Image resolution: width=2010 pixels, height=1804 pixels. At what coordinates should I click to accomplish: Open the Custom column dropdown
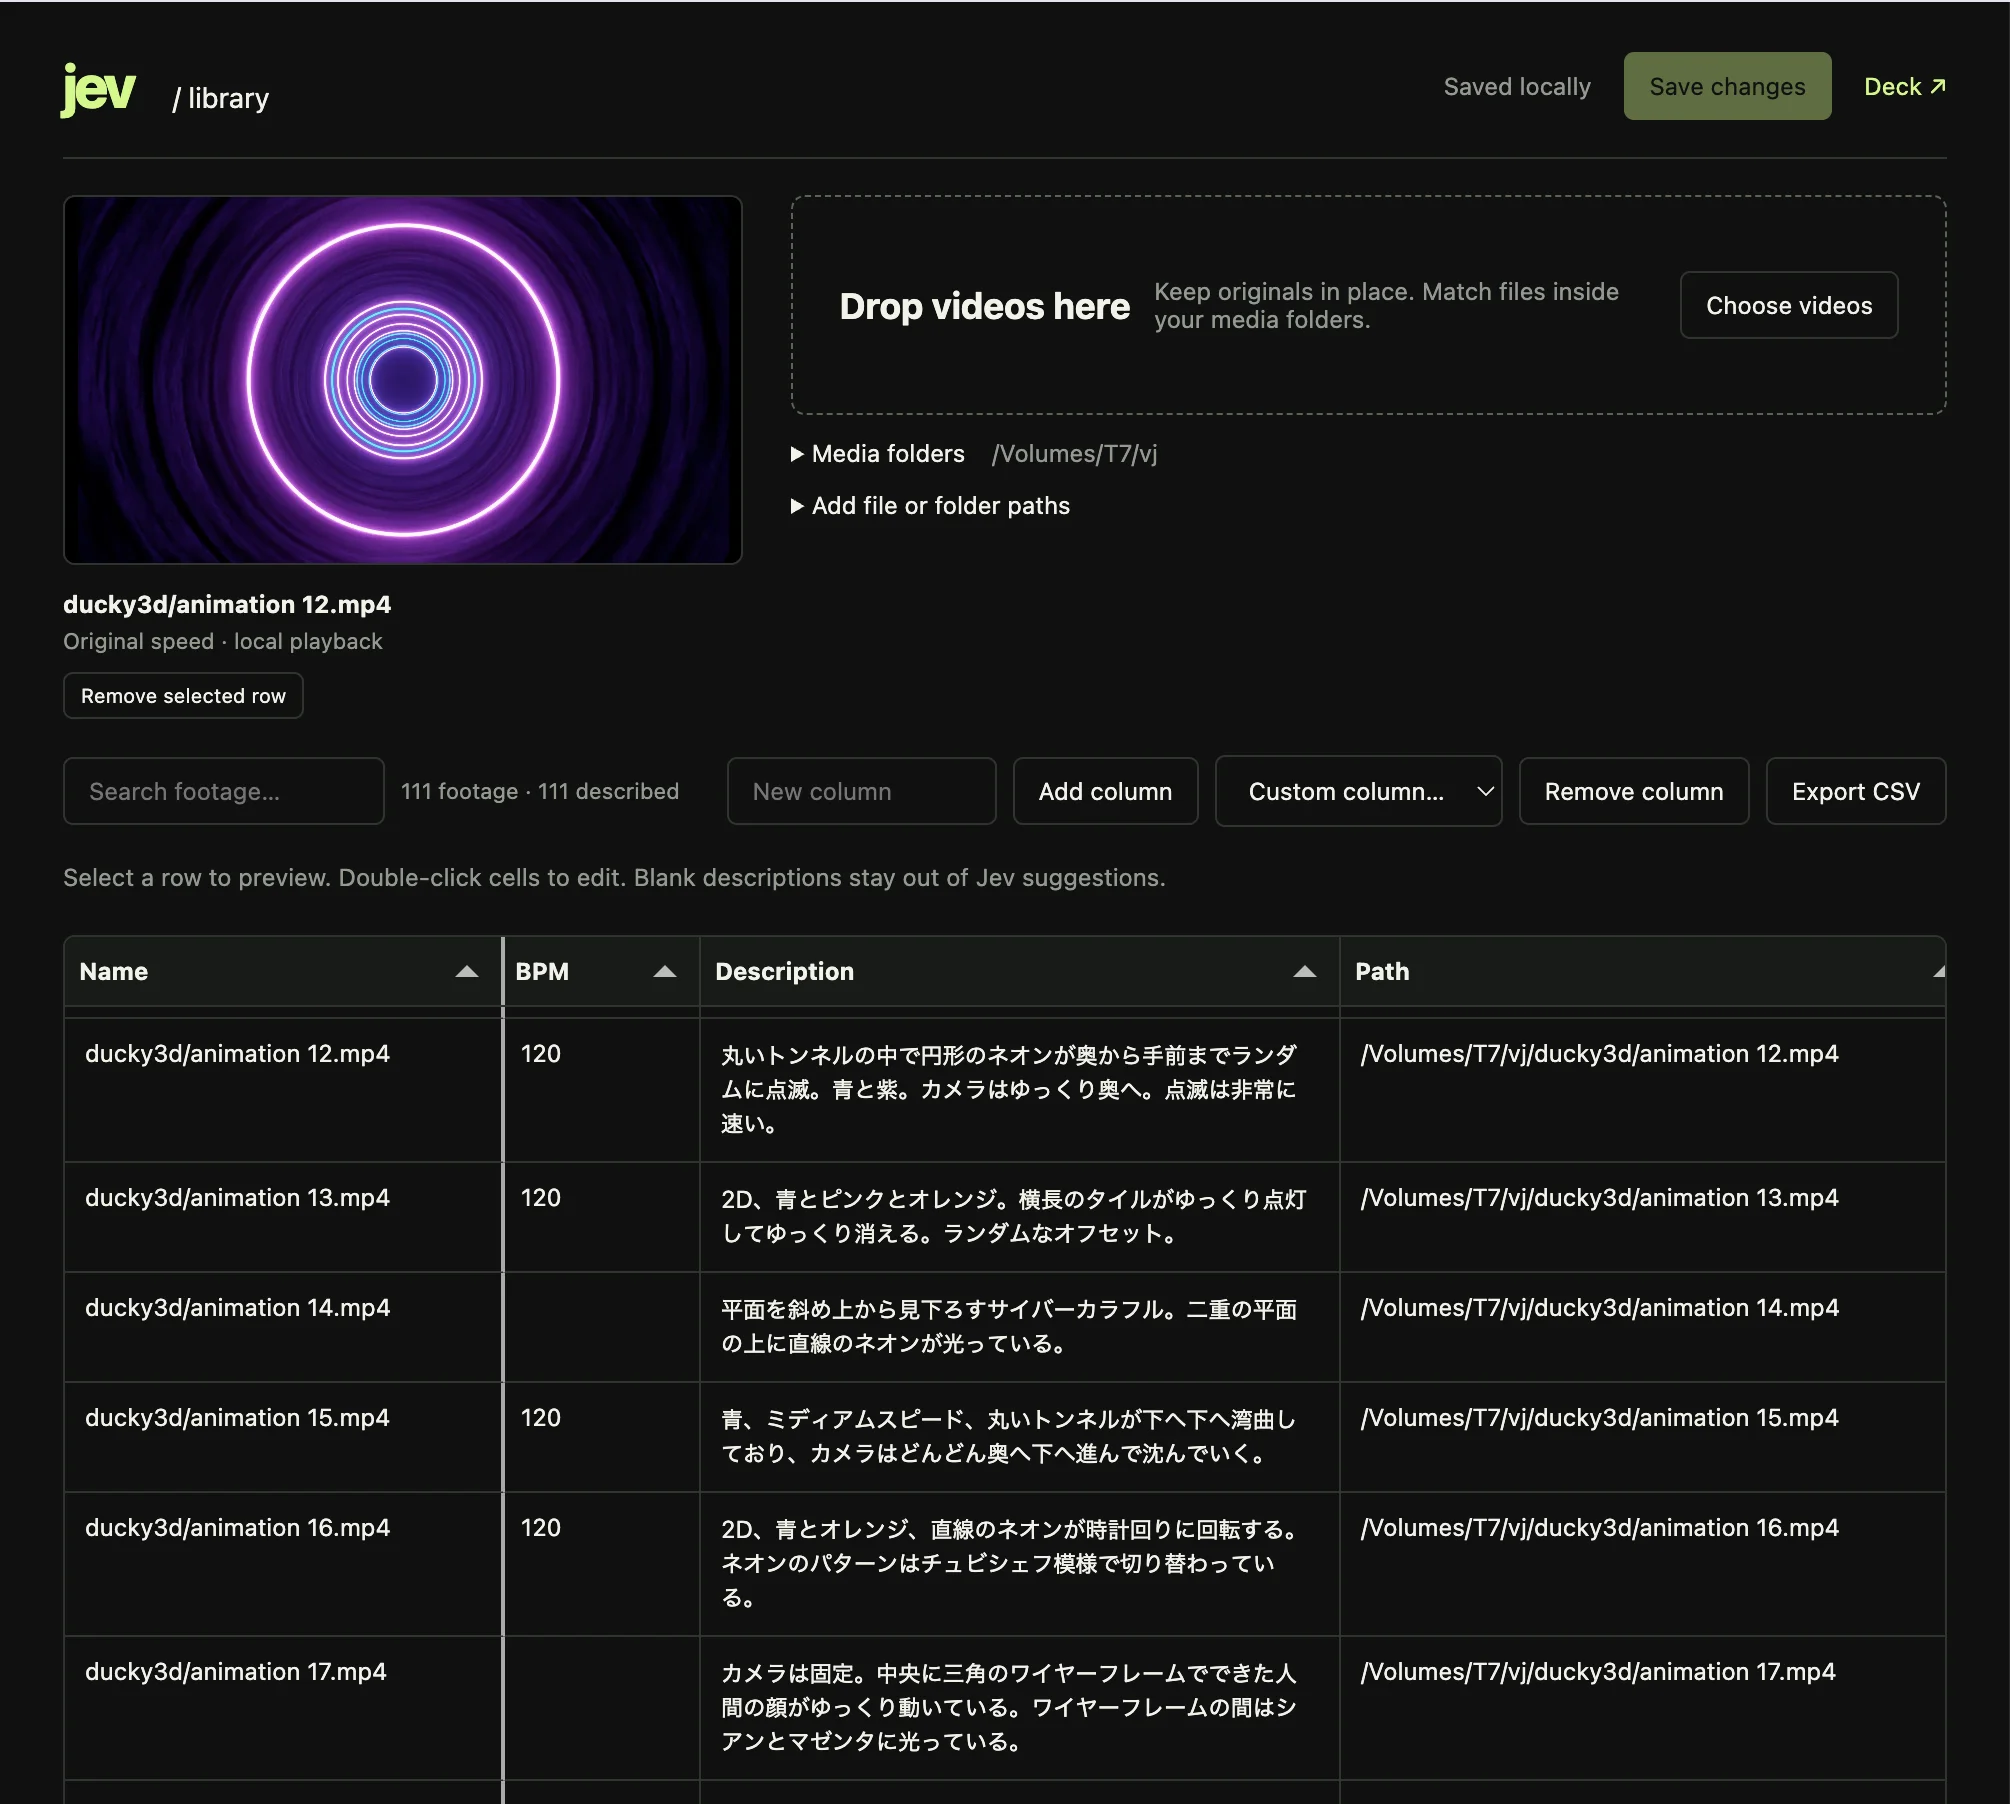[1358, 791]
